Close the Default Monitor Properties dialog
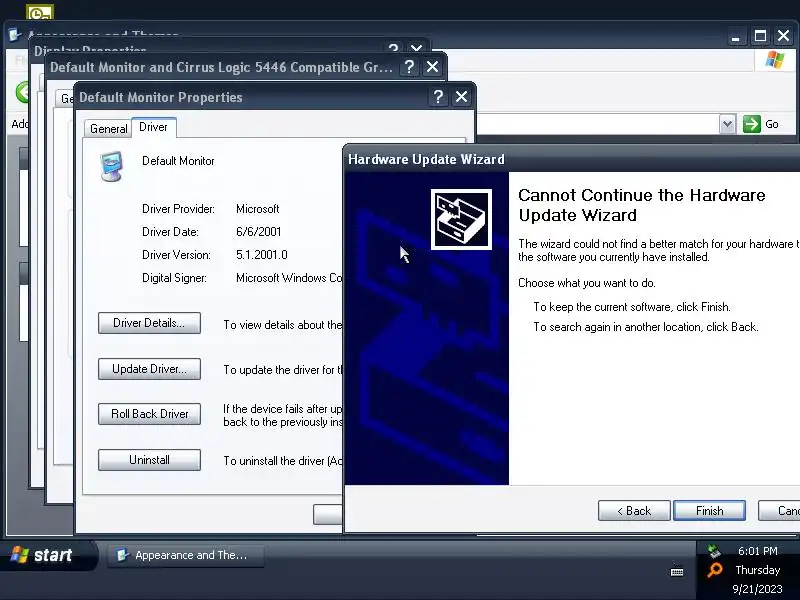Viewport: 800px width, 600px height. [x=461, y=96]
